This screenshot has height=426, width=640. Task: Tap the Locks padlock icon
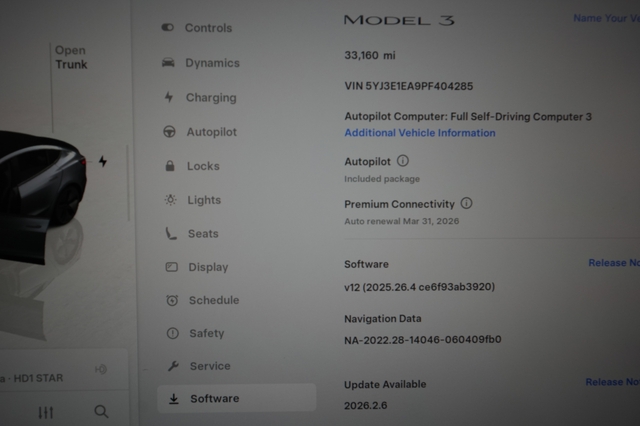tap(170, 166)
